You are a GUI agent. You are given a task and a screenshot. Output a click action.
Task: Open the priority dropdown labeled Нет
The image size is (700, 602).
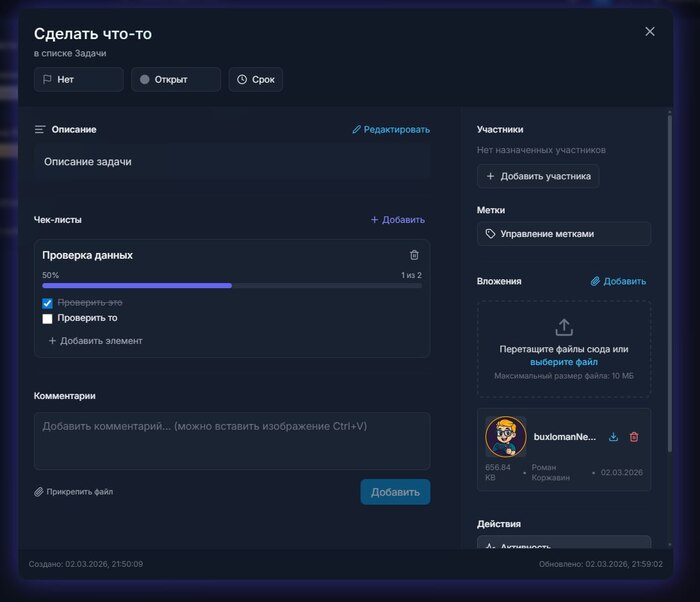click(x=78, y=79)
